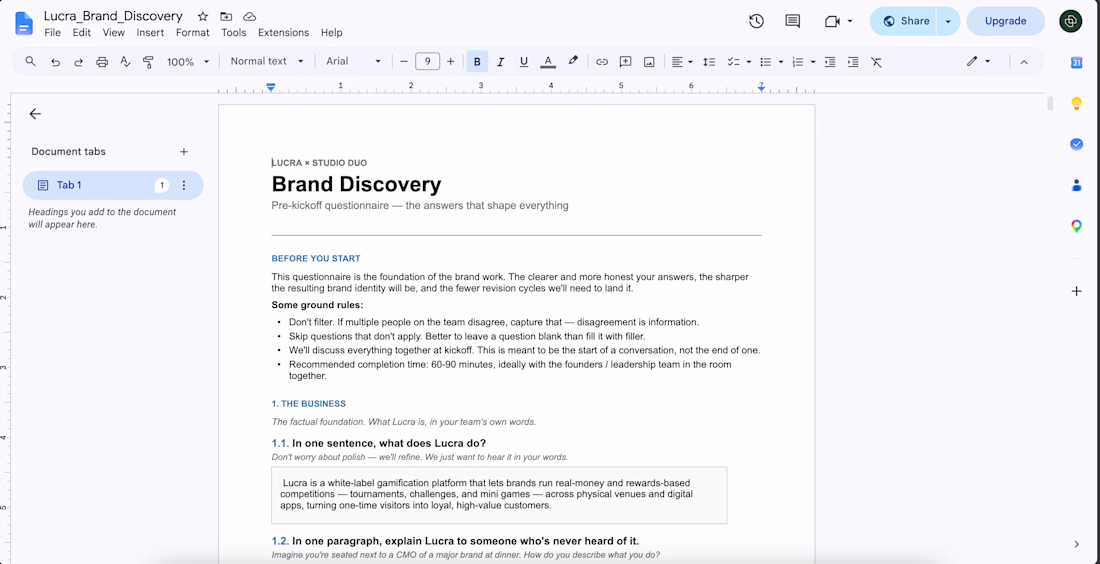Open Google Keep side panel icon

click(1076, 104)
